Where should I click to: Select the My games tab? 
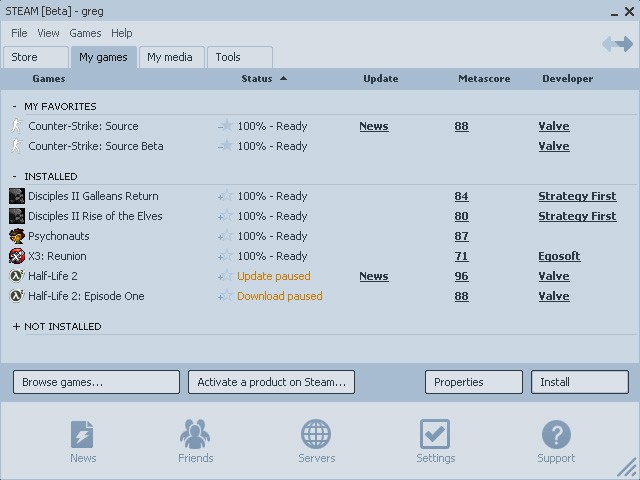(x=104, y=57)
